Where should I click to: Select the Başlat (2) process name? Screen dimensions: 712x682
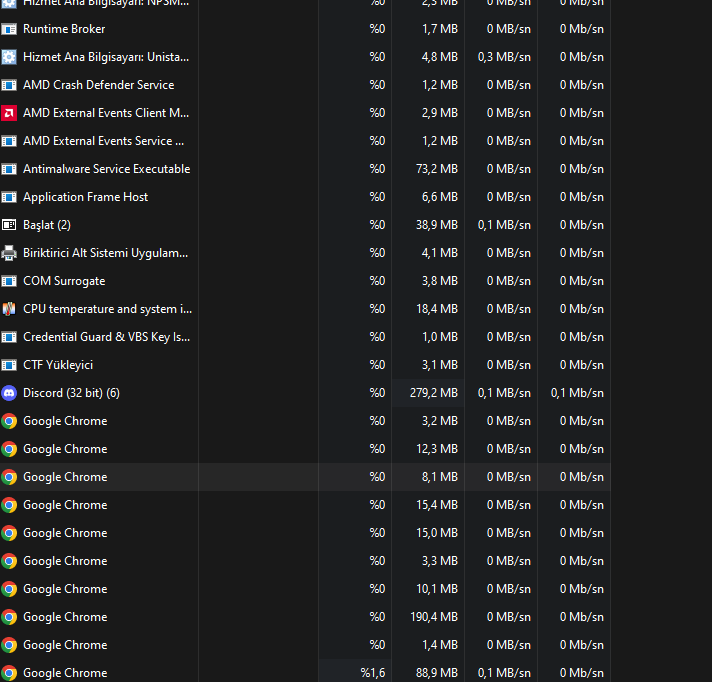(47, 225)
